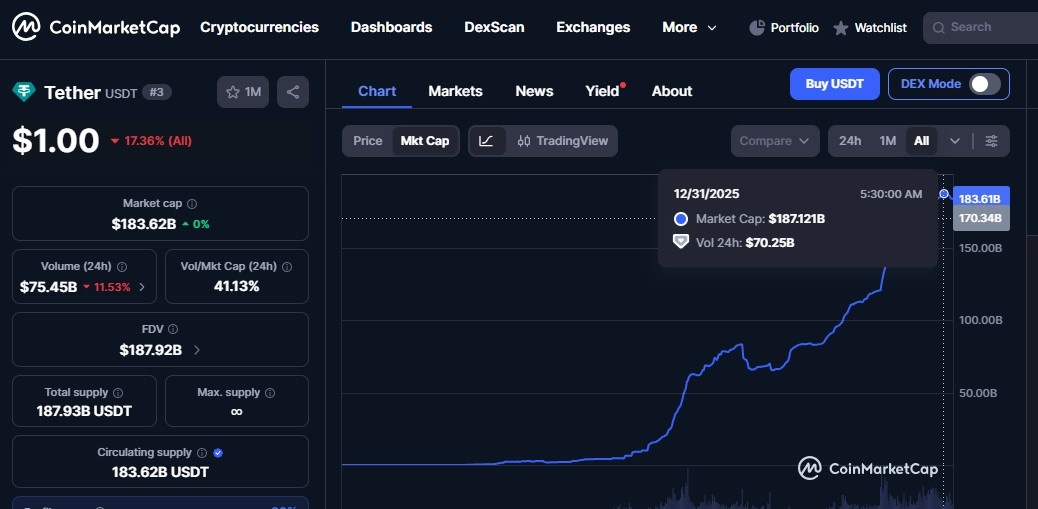Expand the More menu

click(x=689, y=27)
